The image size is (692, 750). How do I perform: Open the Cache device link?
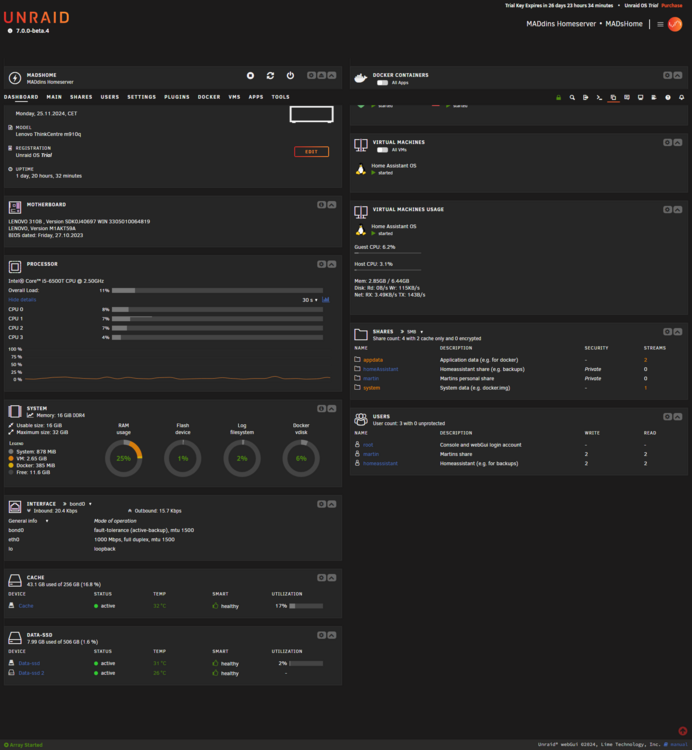pyautogui.click(x=26, y=606)
